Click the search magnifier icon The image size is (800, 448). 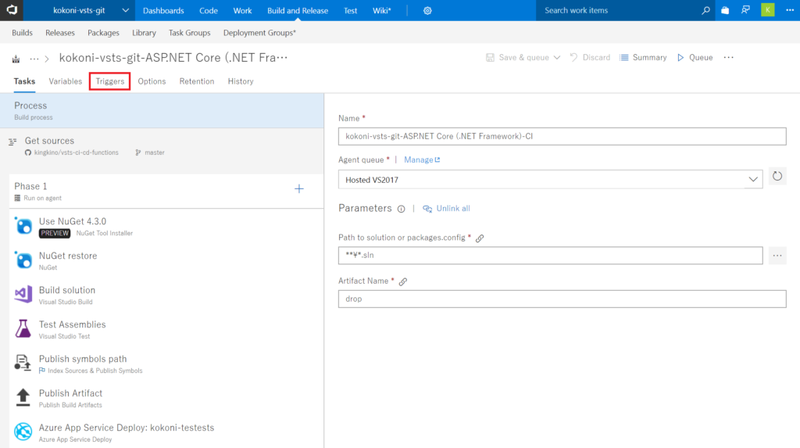point(706,10)
